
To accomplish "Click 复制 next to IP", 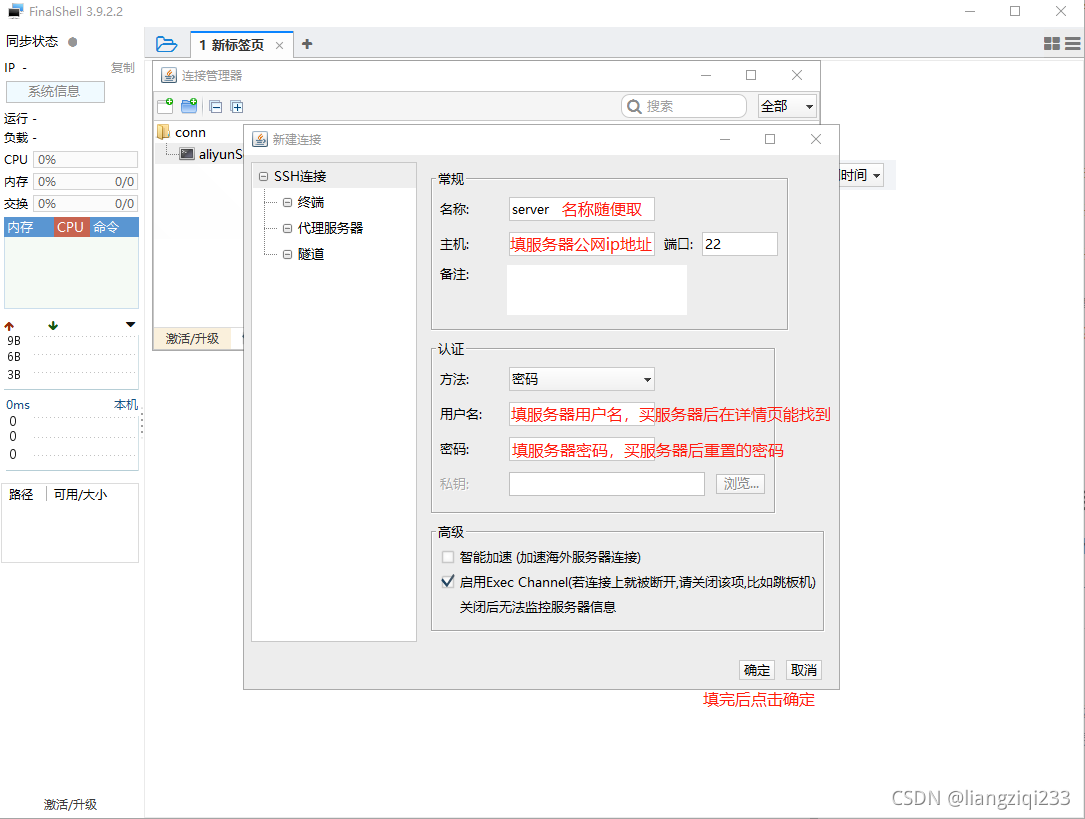I will point(122,67).
